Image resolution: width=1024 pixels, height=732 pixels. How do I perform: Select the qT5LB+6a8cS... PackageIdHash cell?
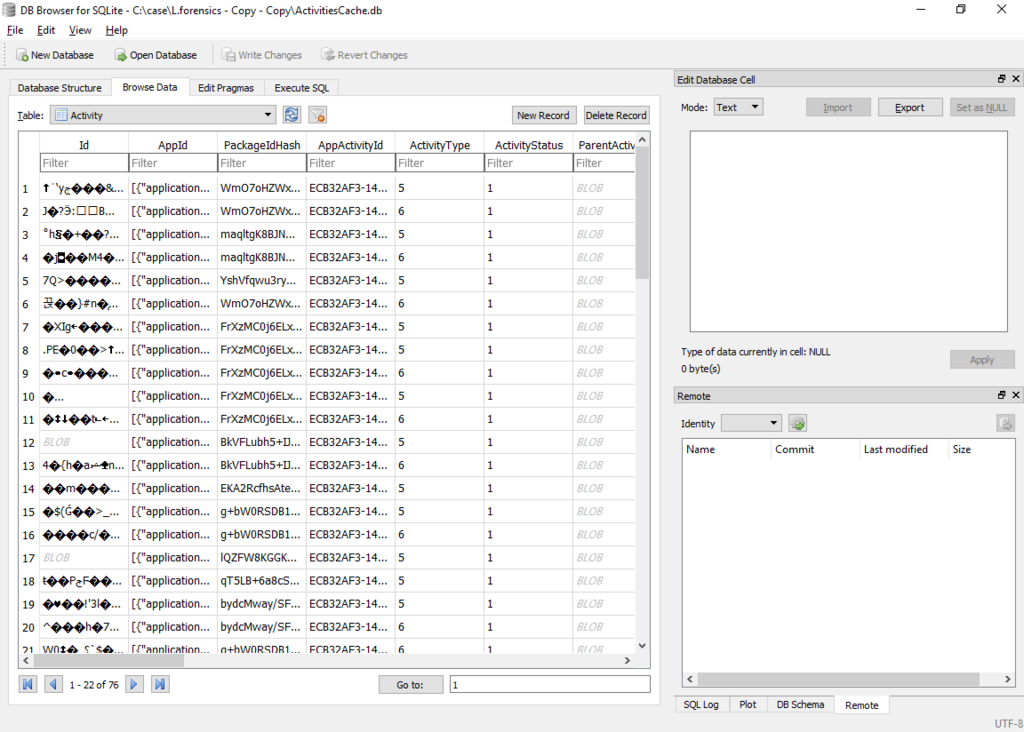pyautogui.click(x=262, y=581)
